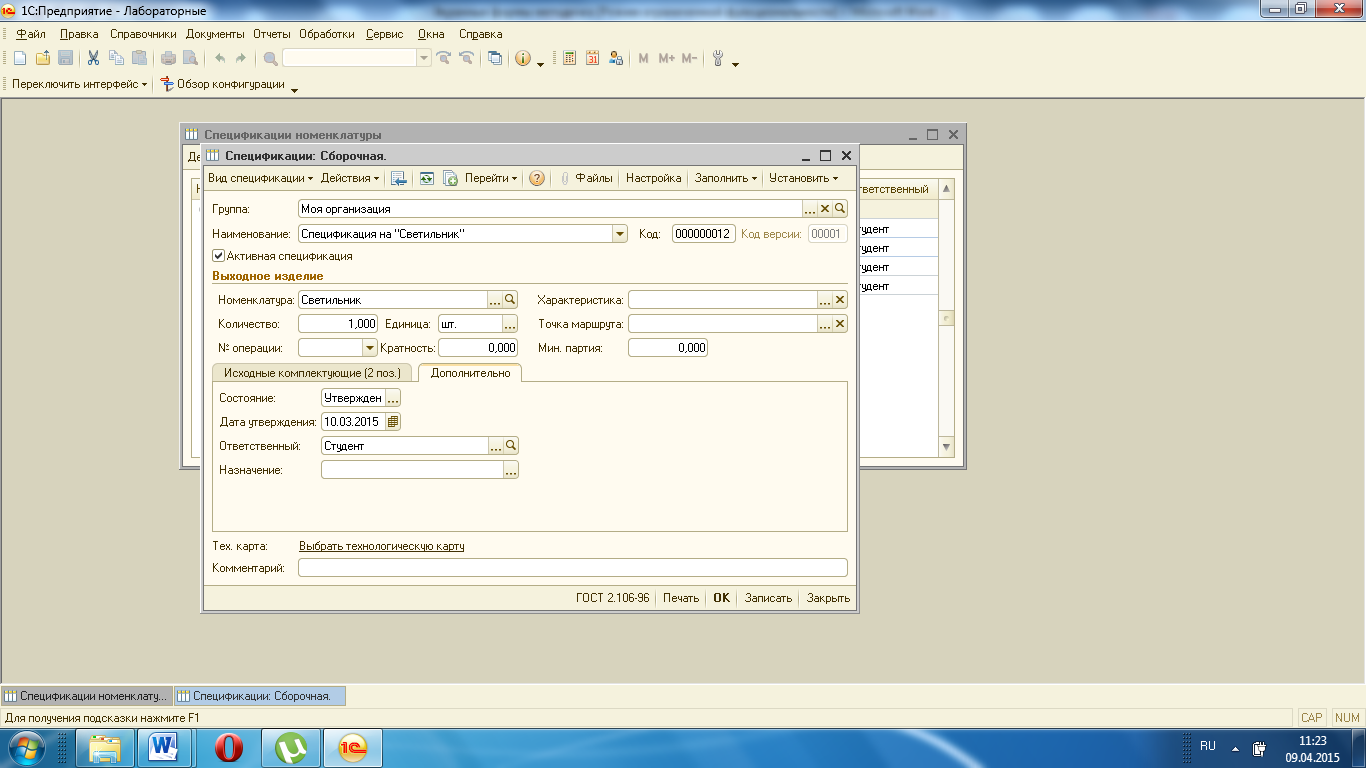Click the Печать button
Screen dimensions: 1366x768
(681, 598)
